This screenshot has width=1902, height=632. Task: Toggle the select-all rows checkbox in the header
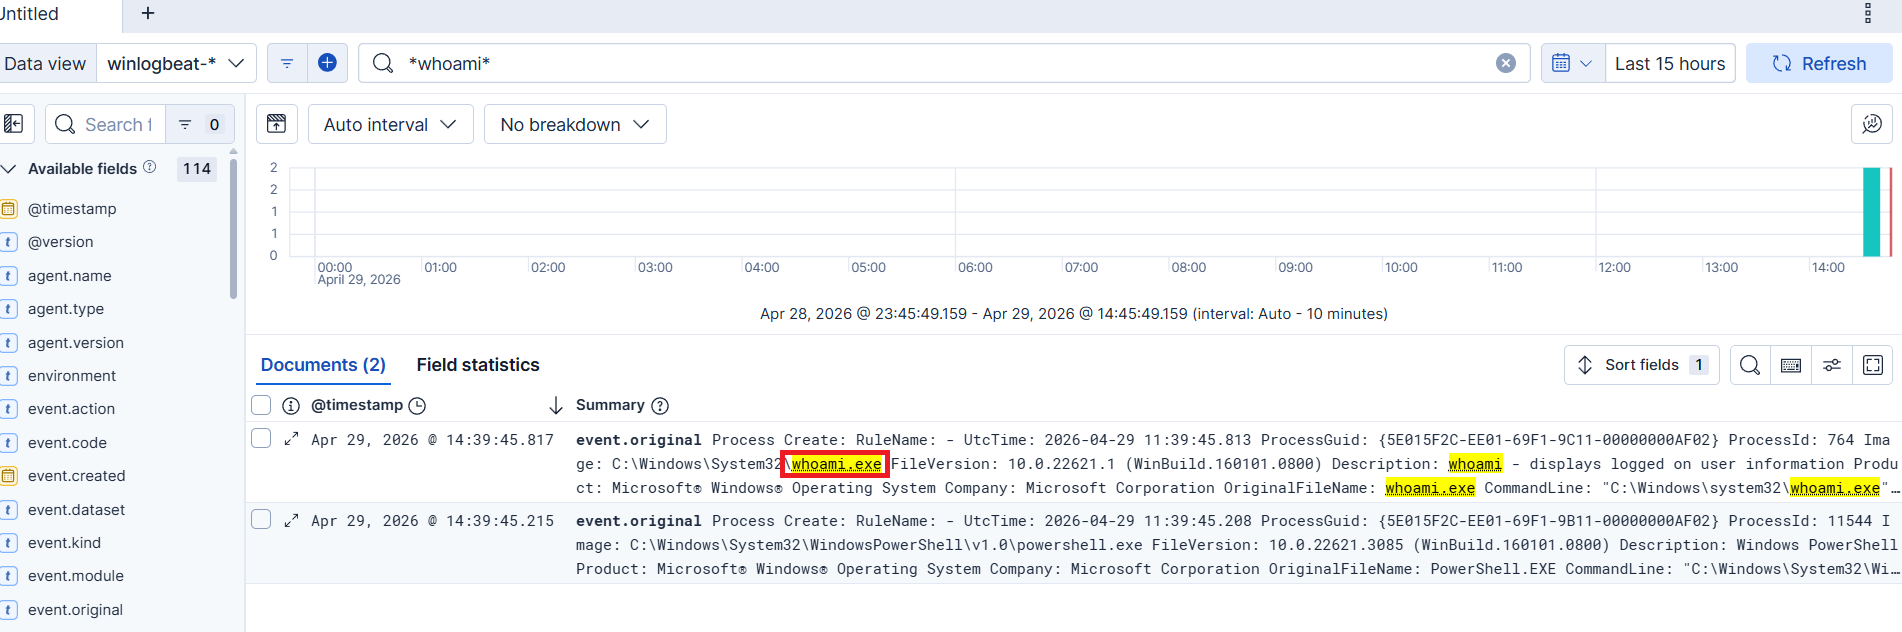(x=261, y=405)
